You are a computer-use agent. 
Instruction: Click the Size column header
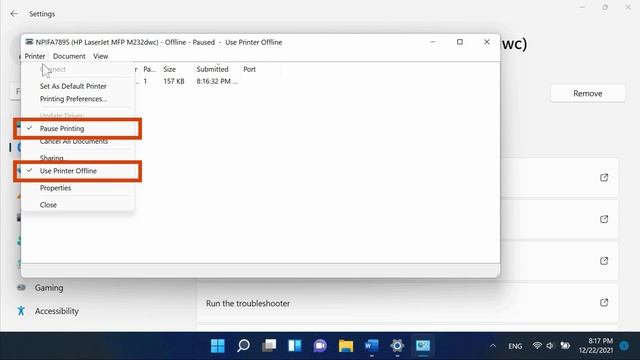[x=169, y=69]
